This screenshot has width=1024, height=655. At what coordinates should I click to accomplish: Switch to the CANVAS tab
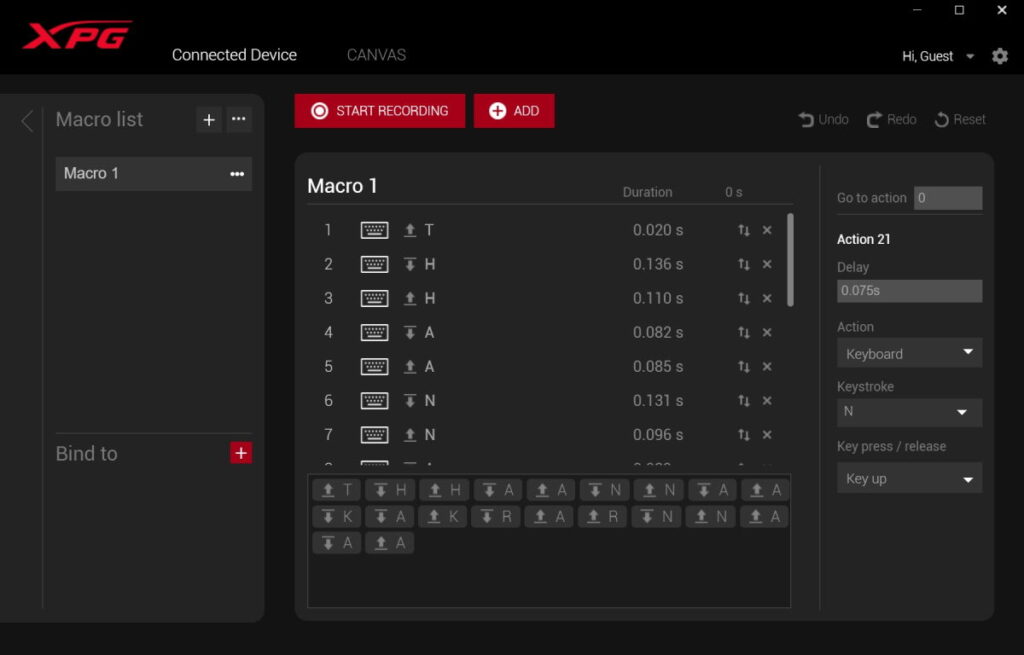(x=376, y=55)
